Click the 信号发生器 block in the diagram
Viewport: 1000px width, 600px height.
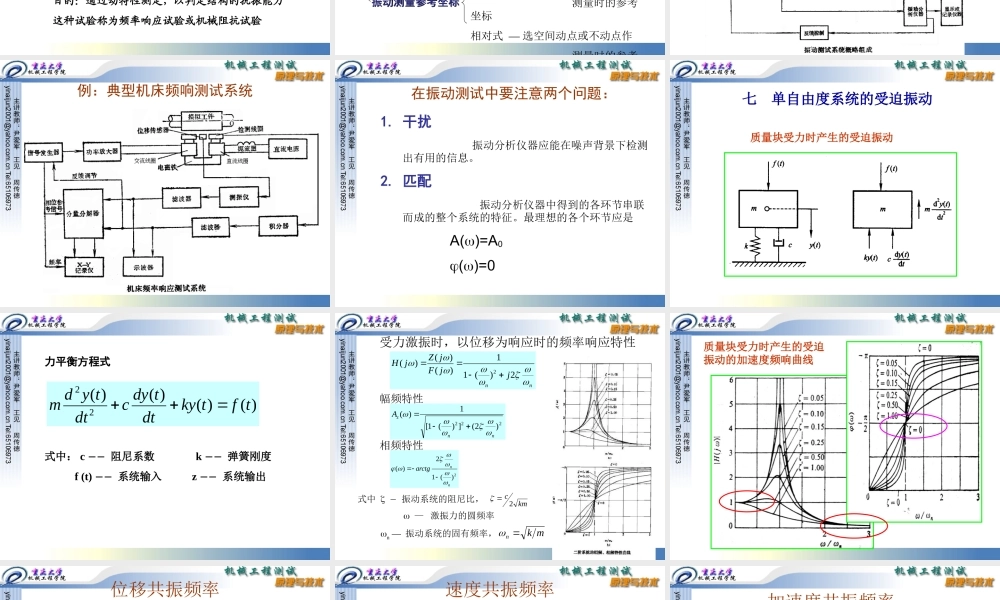pos(43,153)
